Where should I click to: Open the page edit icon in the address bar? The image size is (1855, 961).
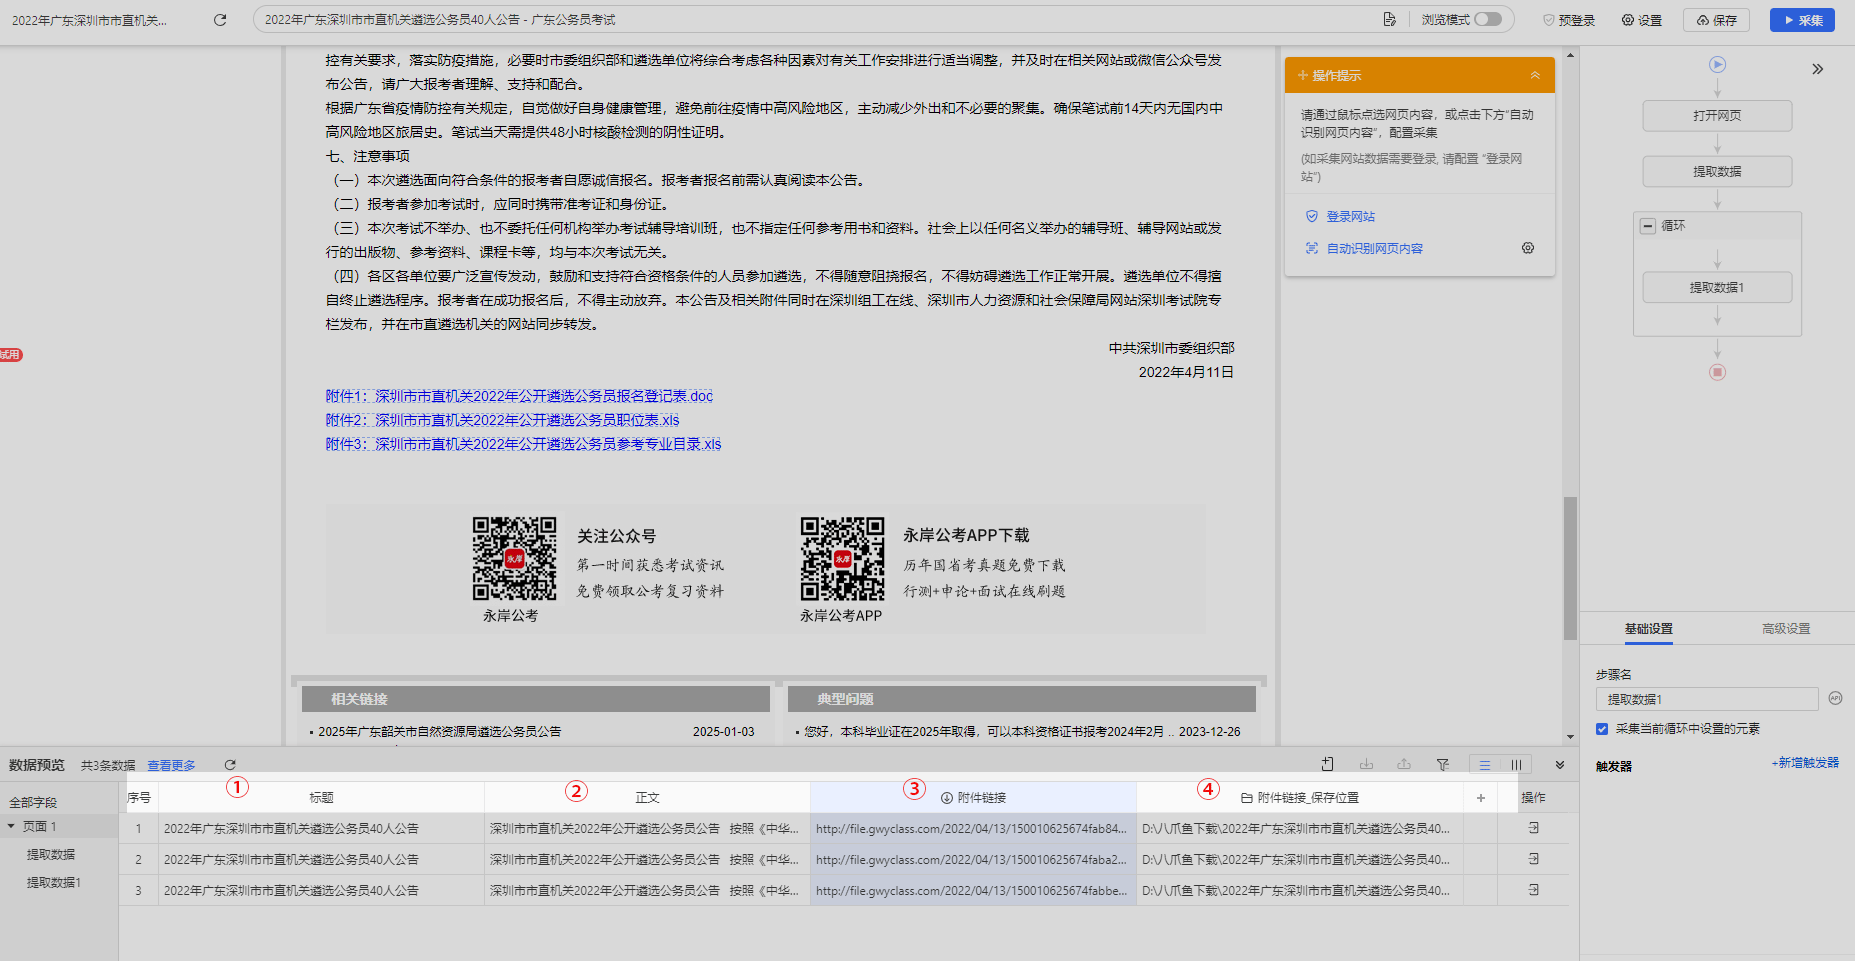click(x=1389, y=20)
